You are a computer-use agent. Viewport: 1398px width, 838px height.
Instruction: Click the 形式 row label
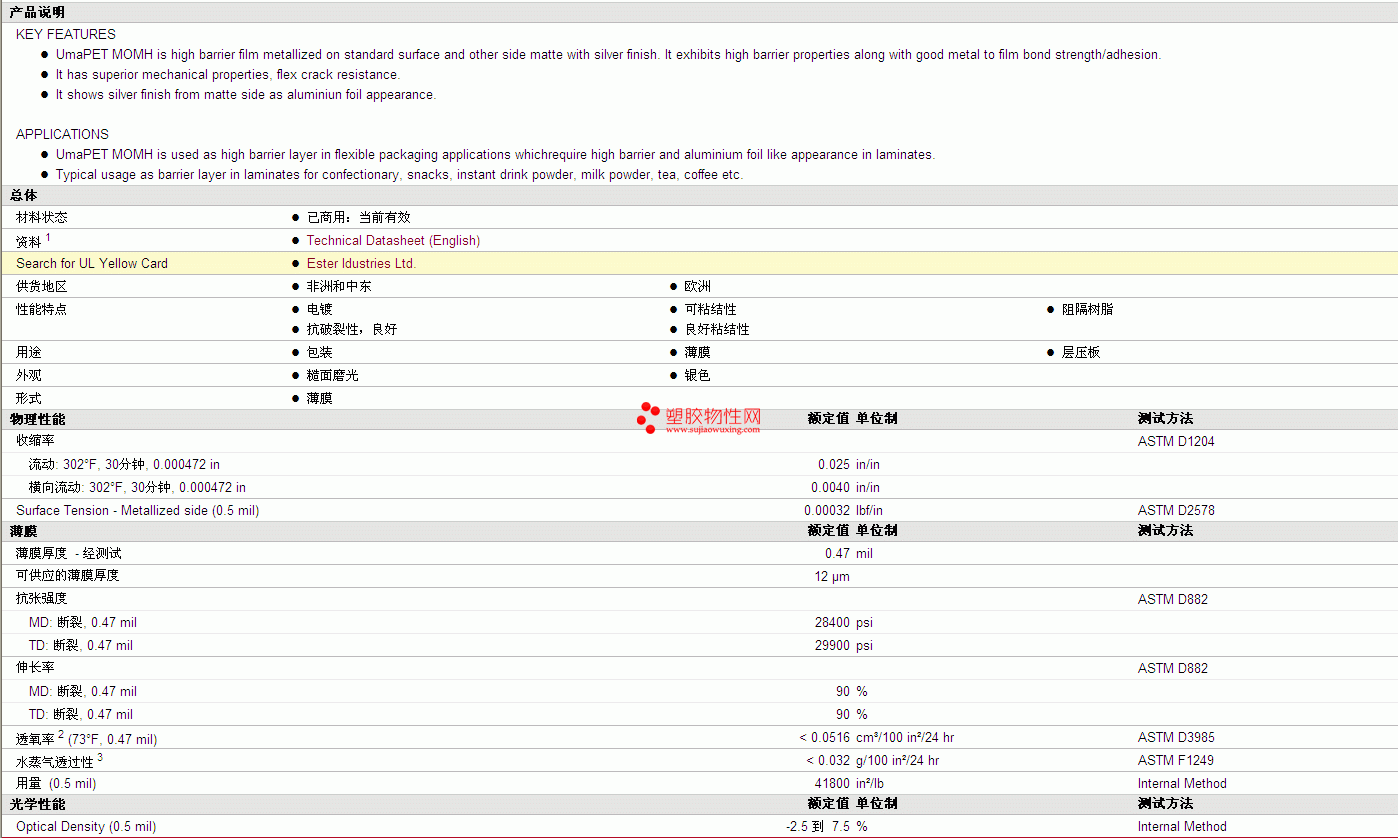tap(29, 399)
